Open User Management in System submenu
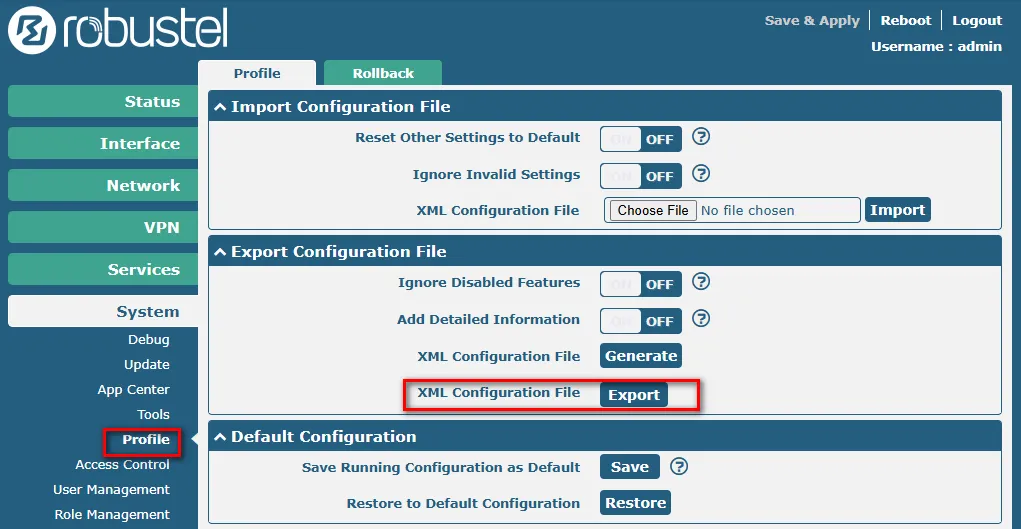This screenshot has height=529, width=1021. coord(111,490)
